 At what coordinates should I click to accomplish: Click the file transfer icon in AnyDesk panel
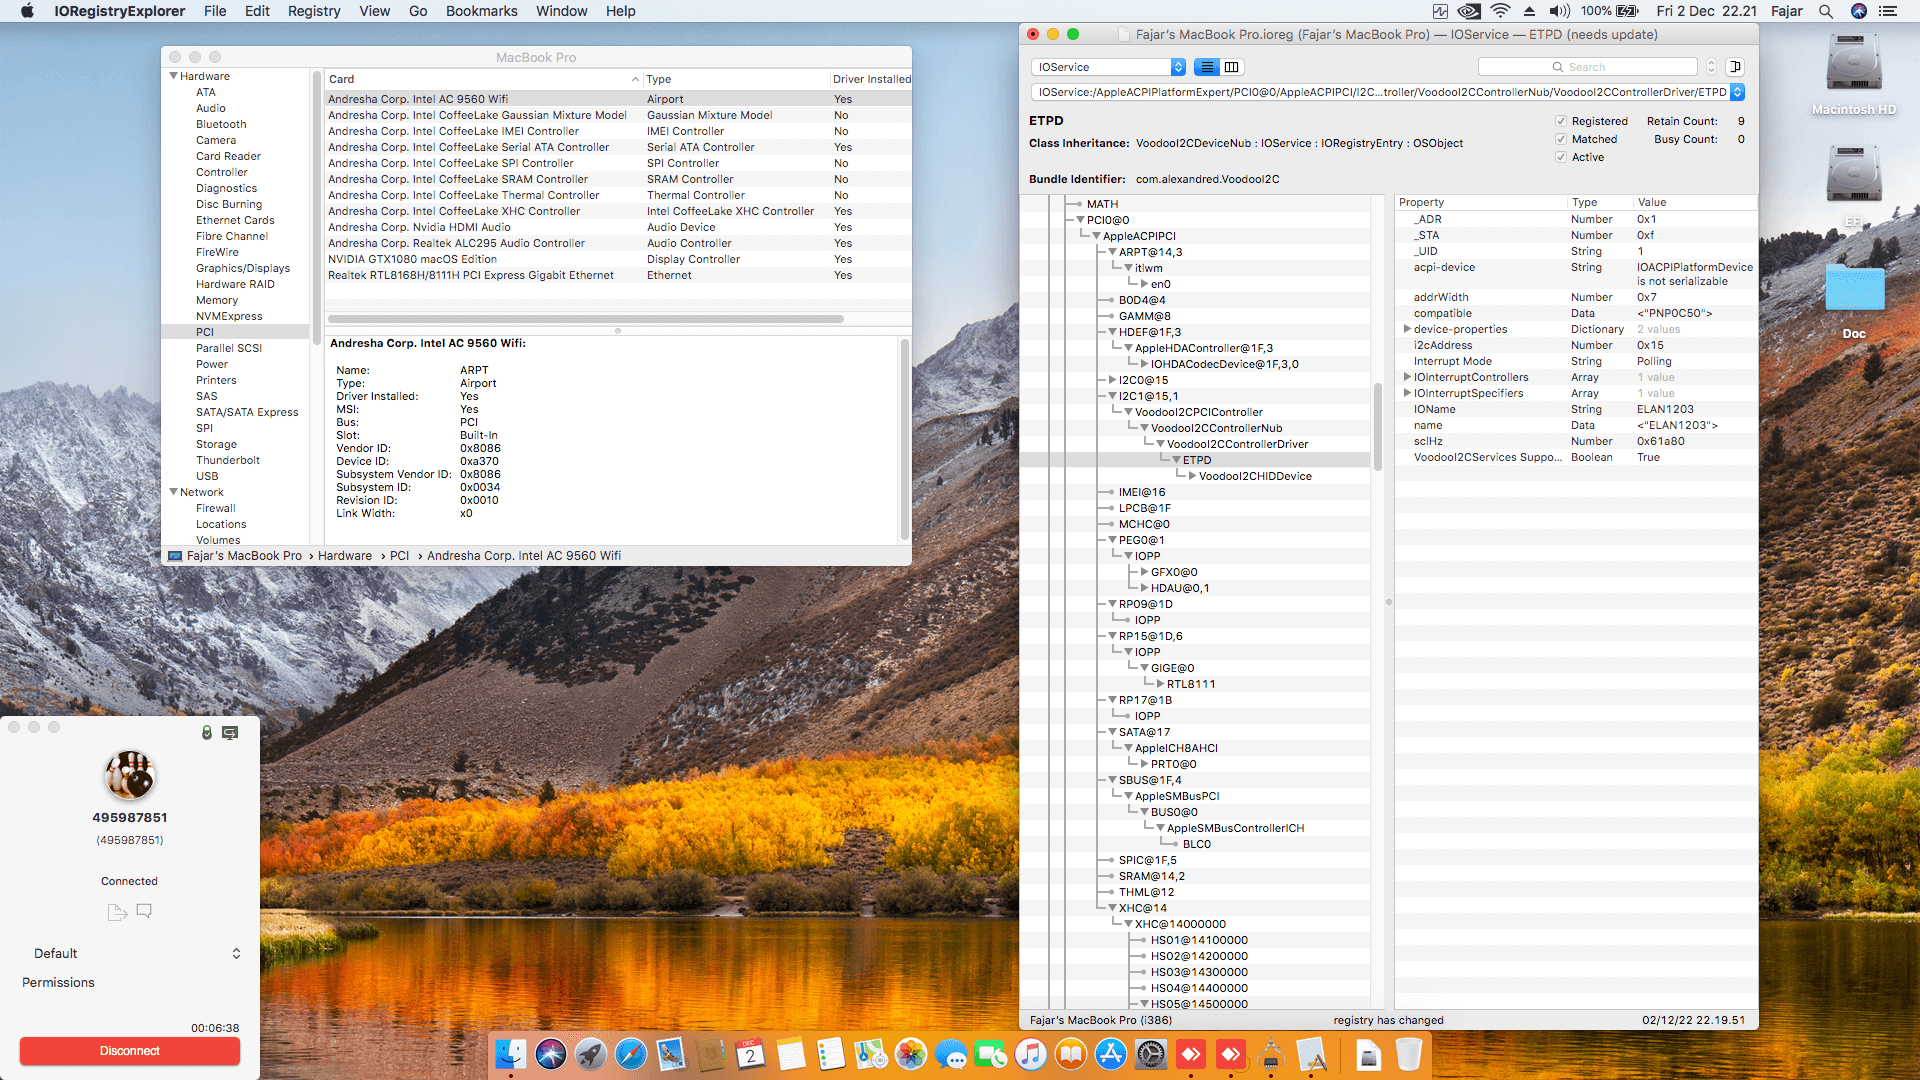pos(117,912)
